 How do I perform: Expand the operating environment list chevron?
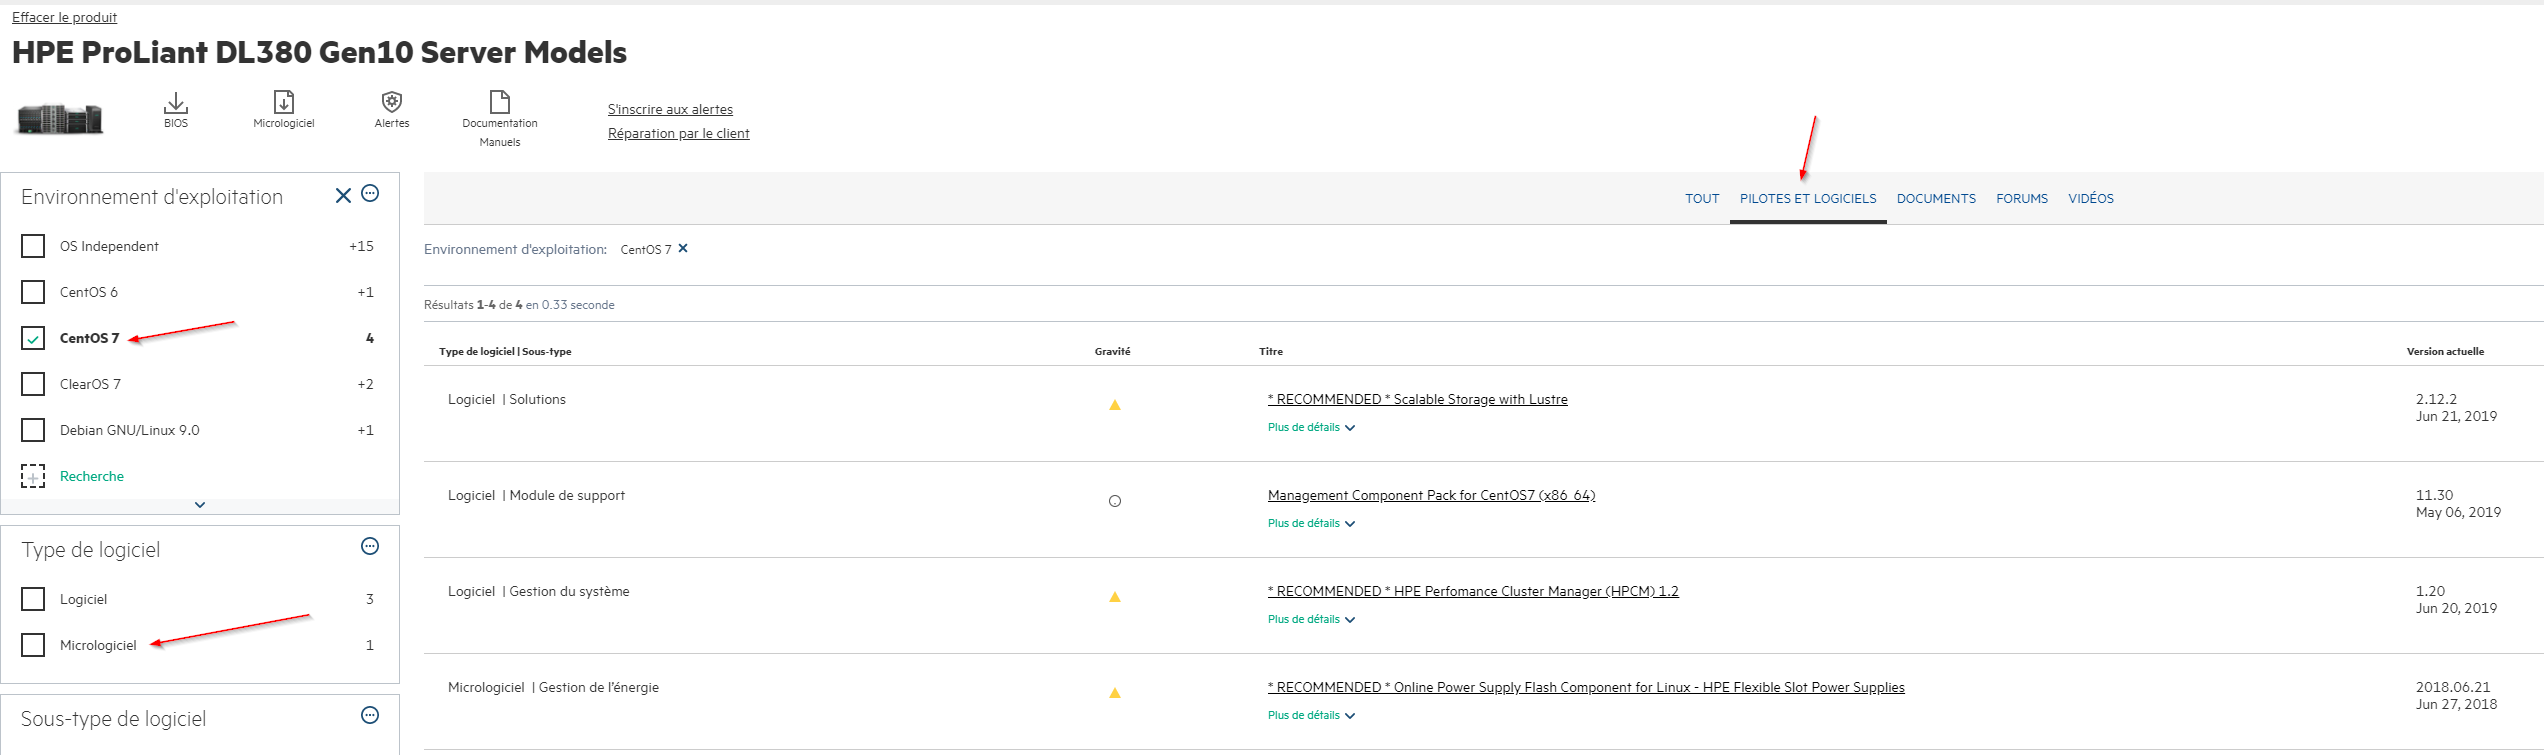[200, 505]
